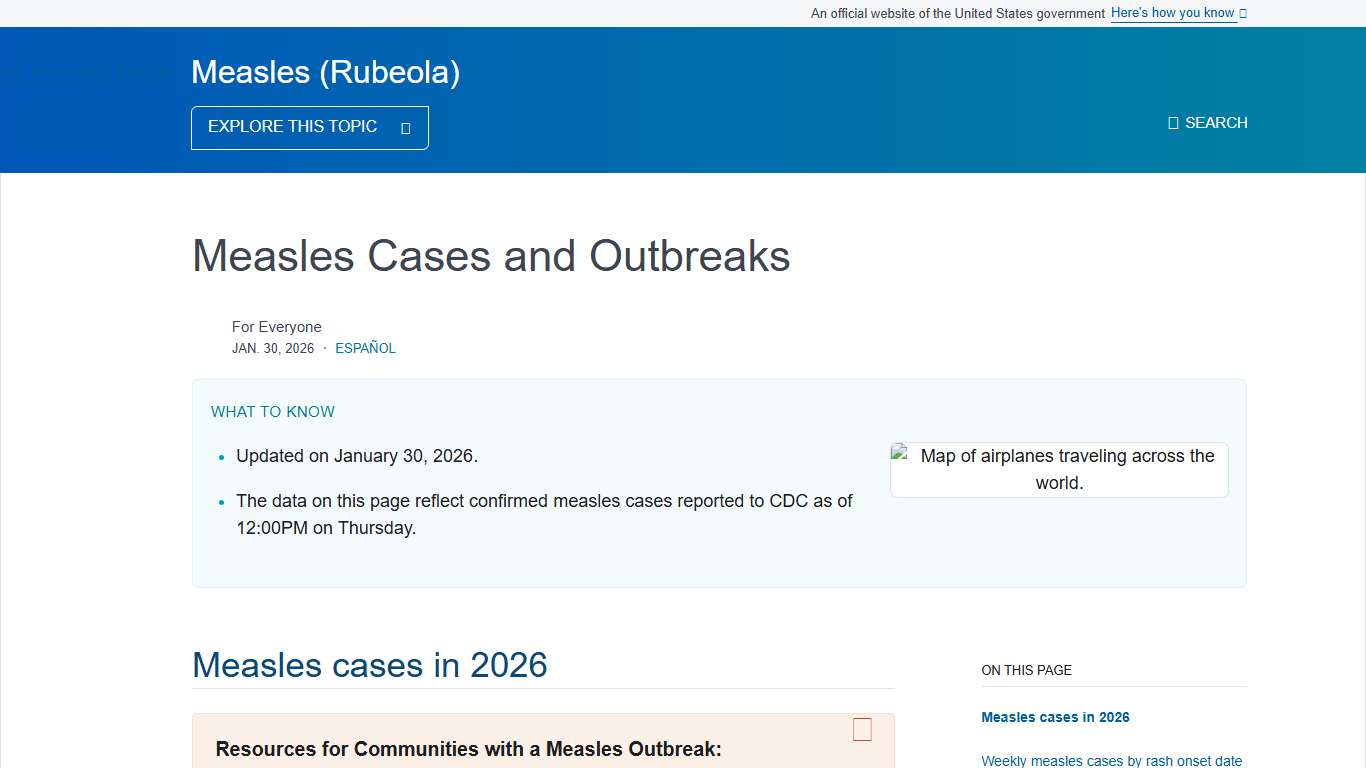Open 'Weekly measles cases by rash onset date'
1366x768 pixels.
click(1112, 761)
